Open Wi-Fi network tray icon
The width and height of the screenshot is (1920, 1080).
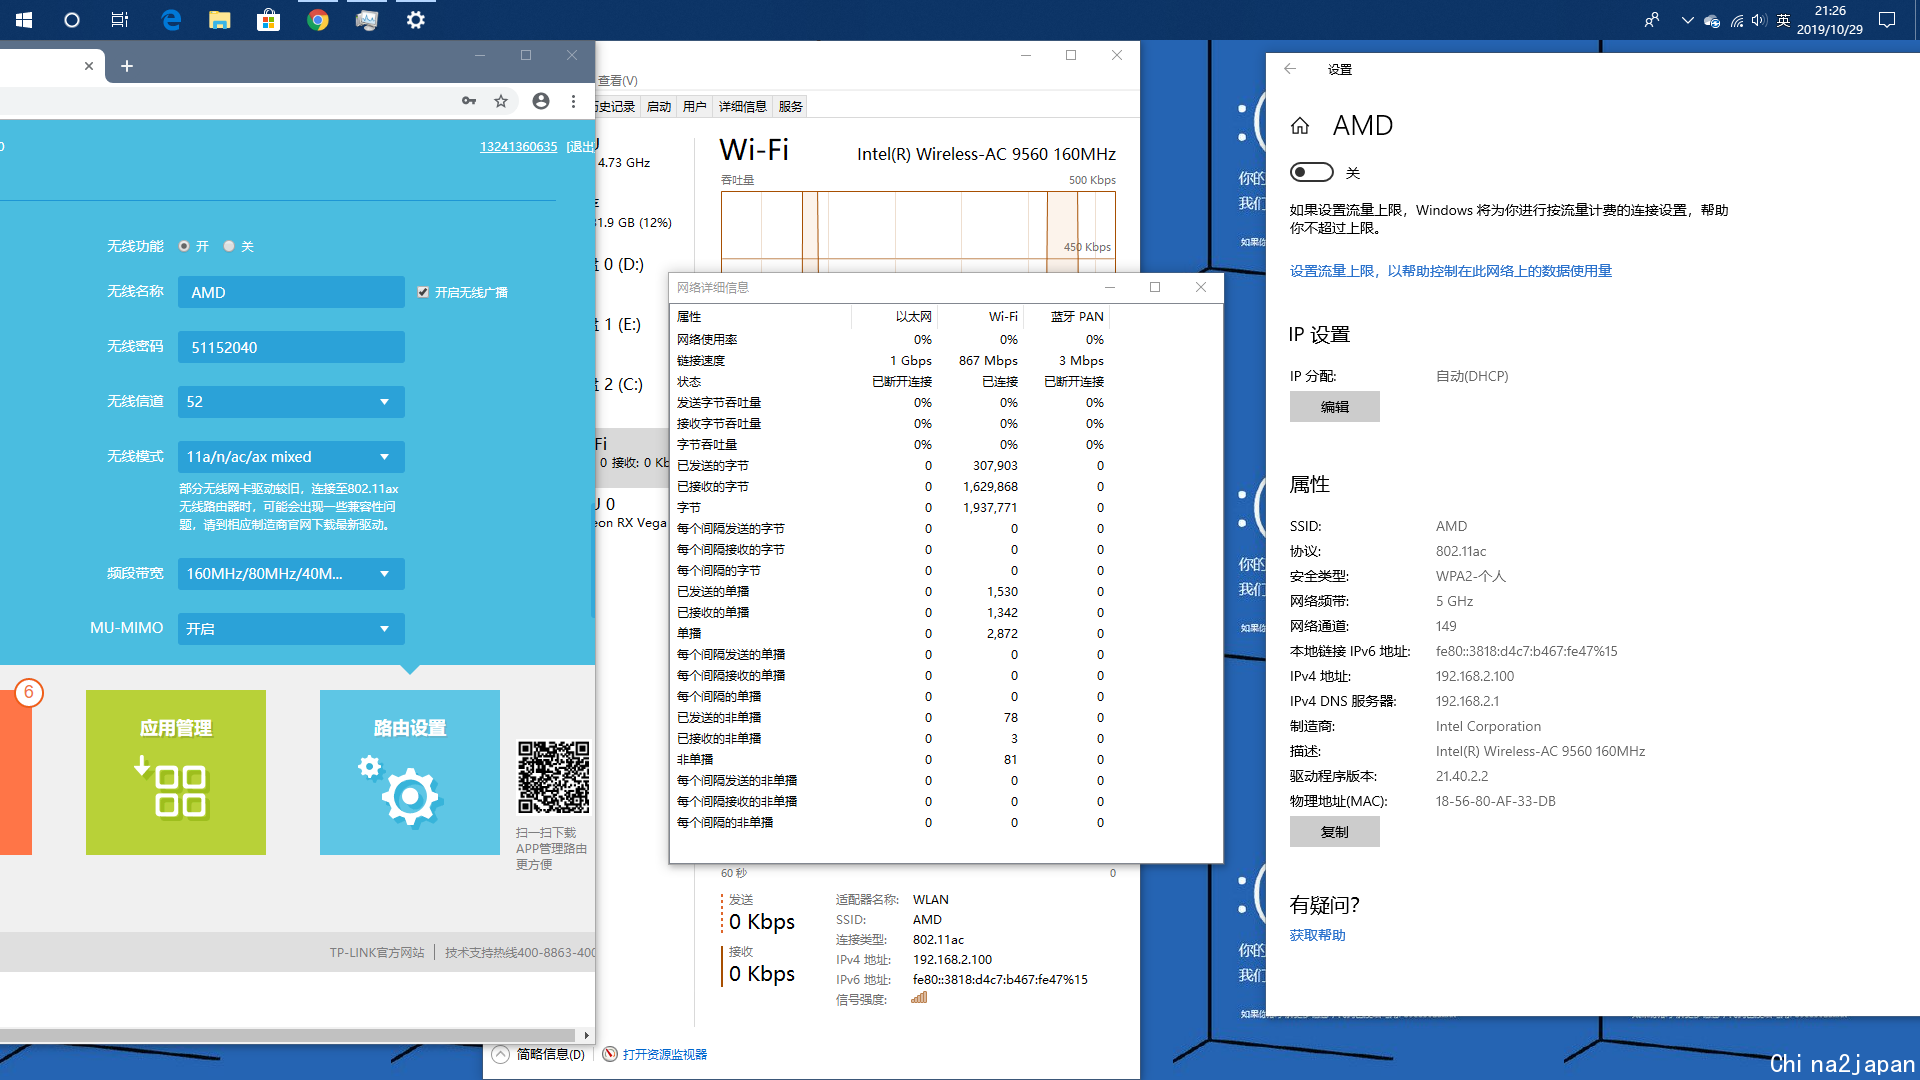pyautogui.click(x=1737, y=20)
